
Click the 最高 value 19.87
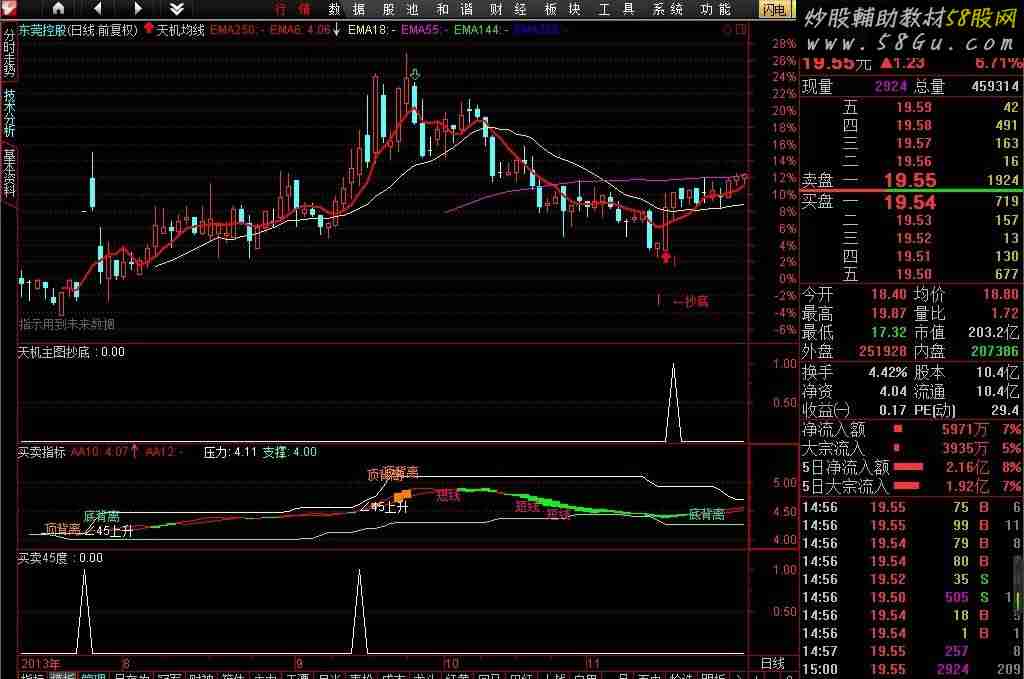(889, 313)
